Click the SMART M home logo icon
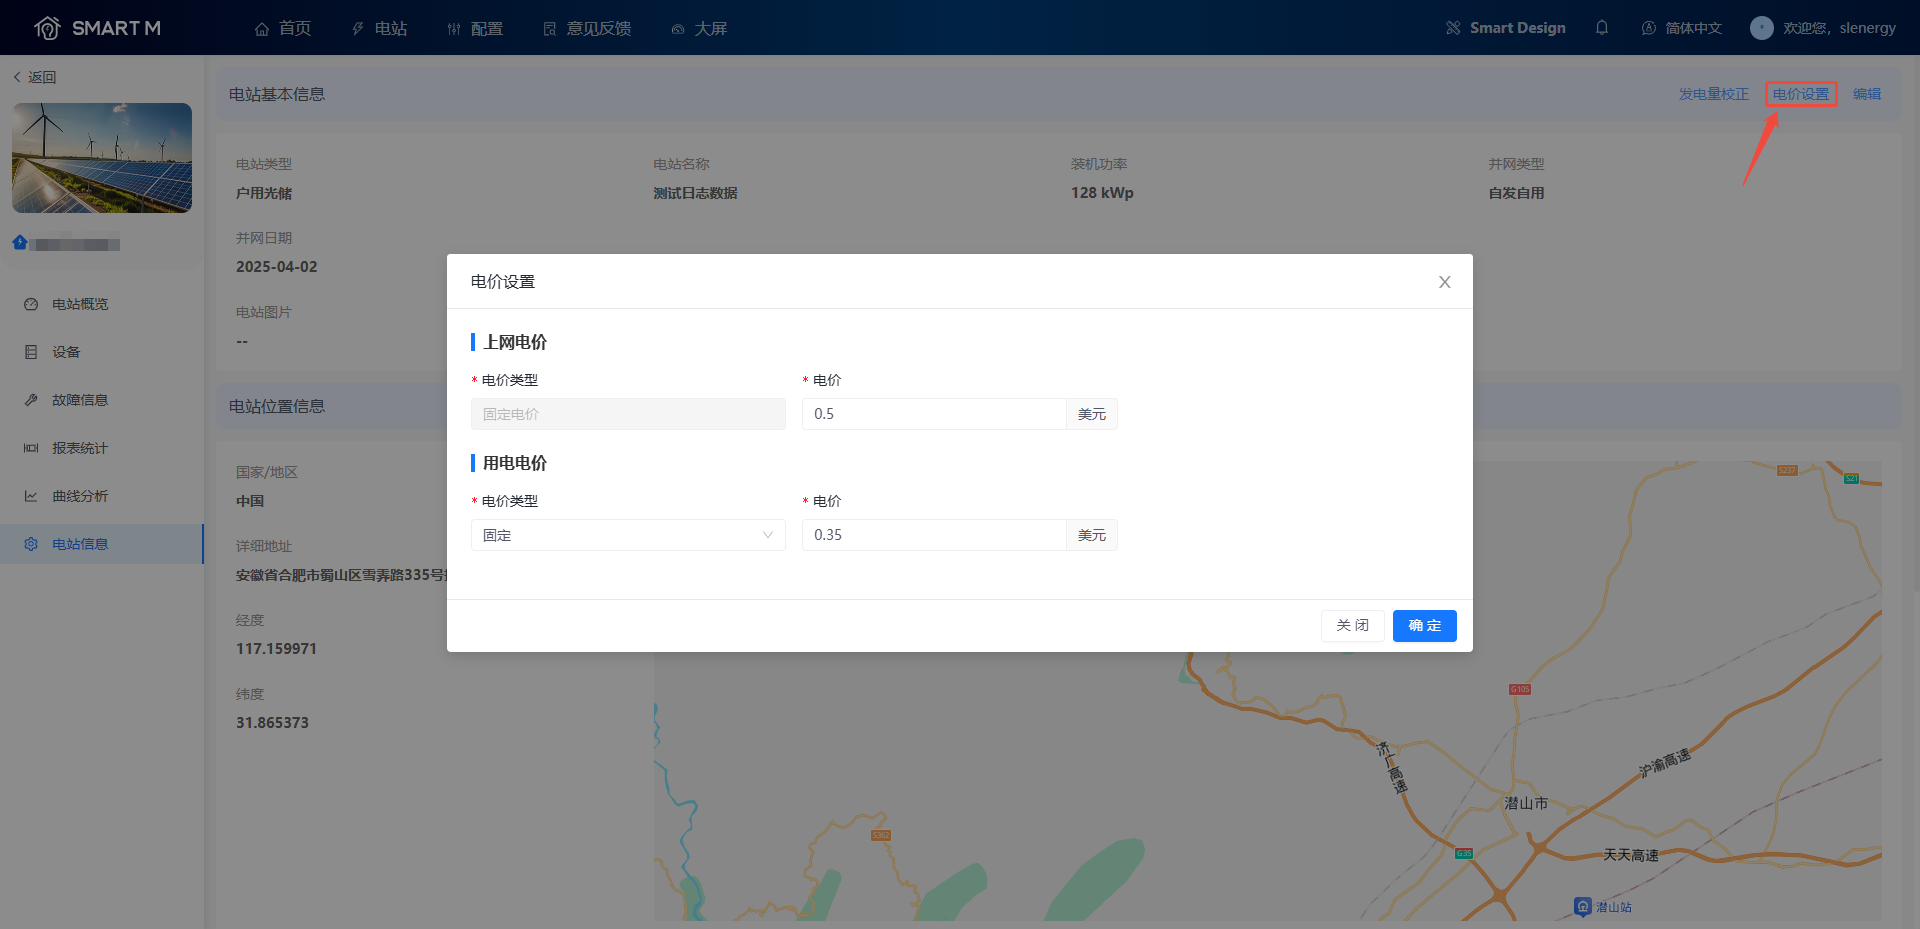This screenshot has height=929, width=1920. tap(47, 28)
